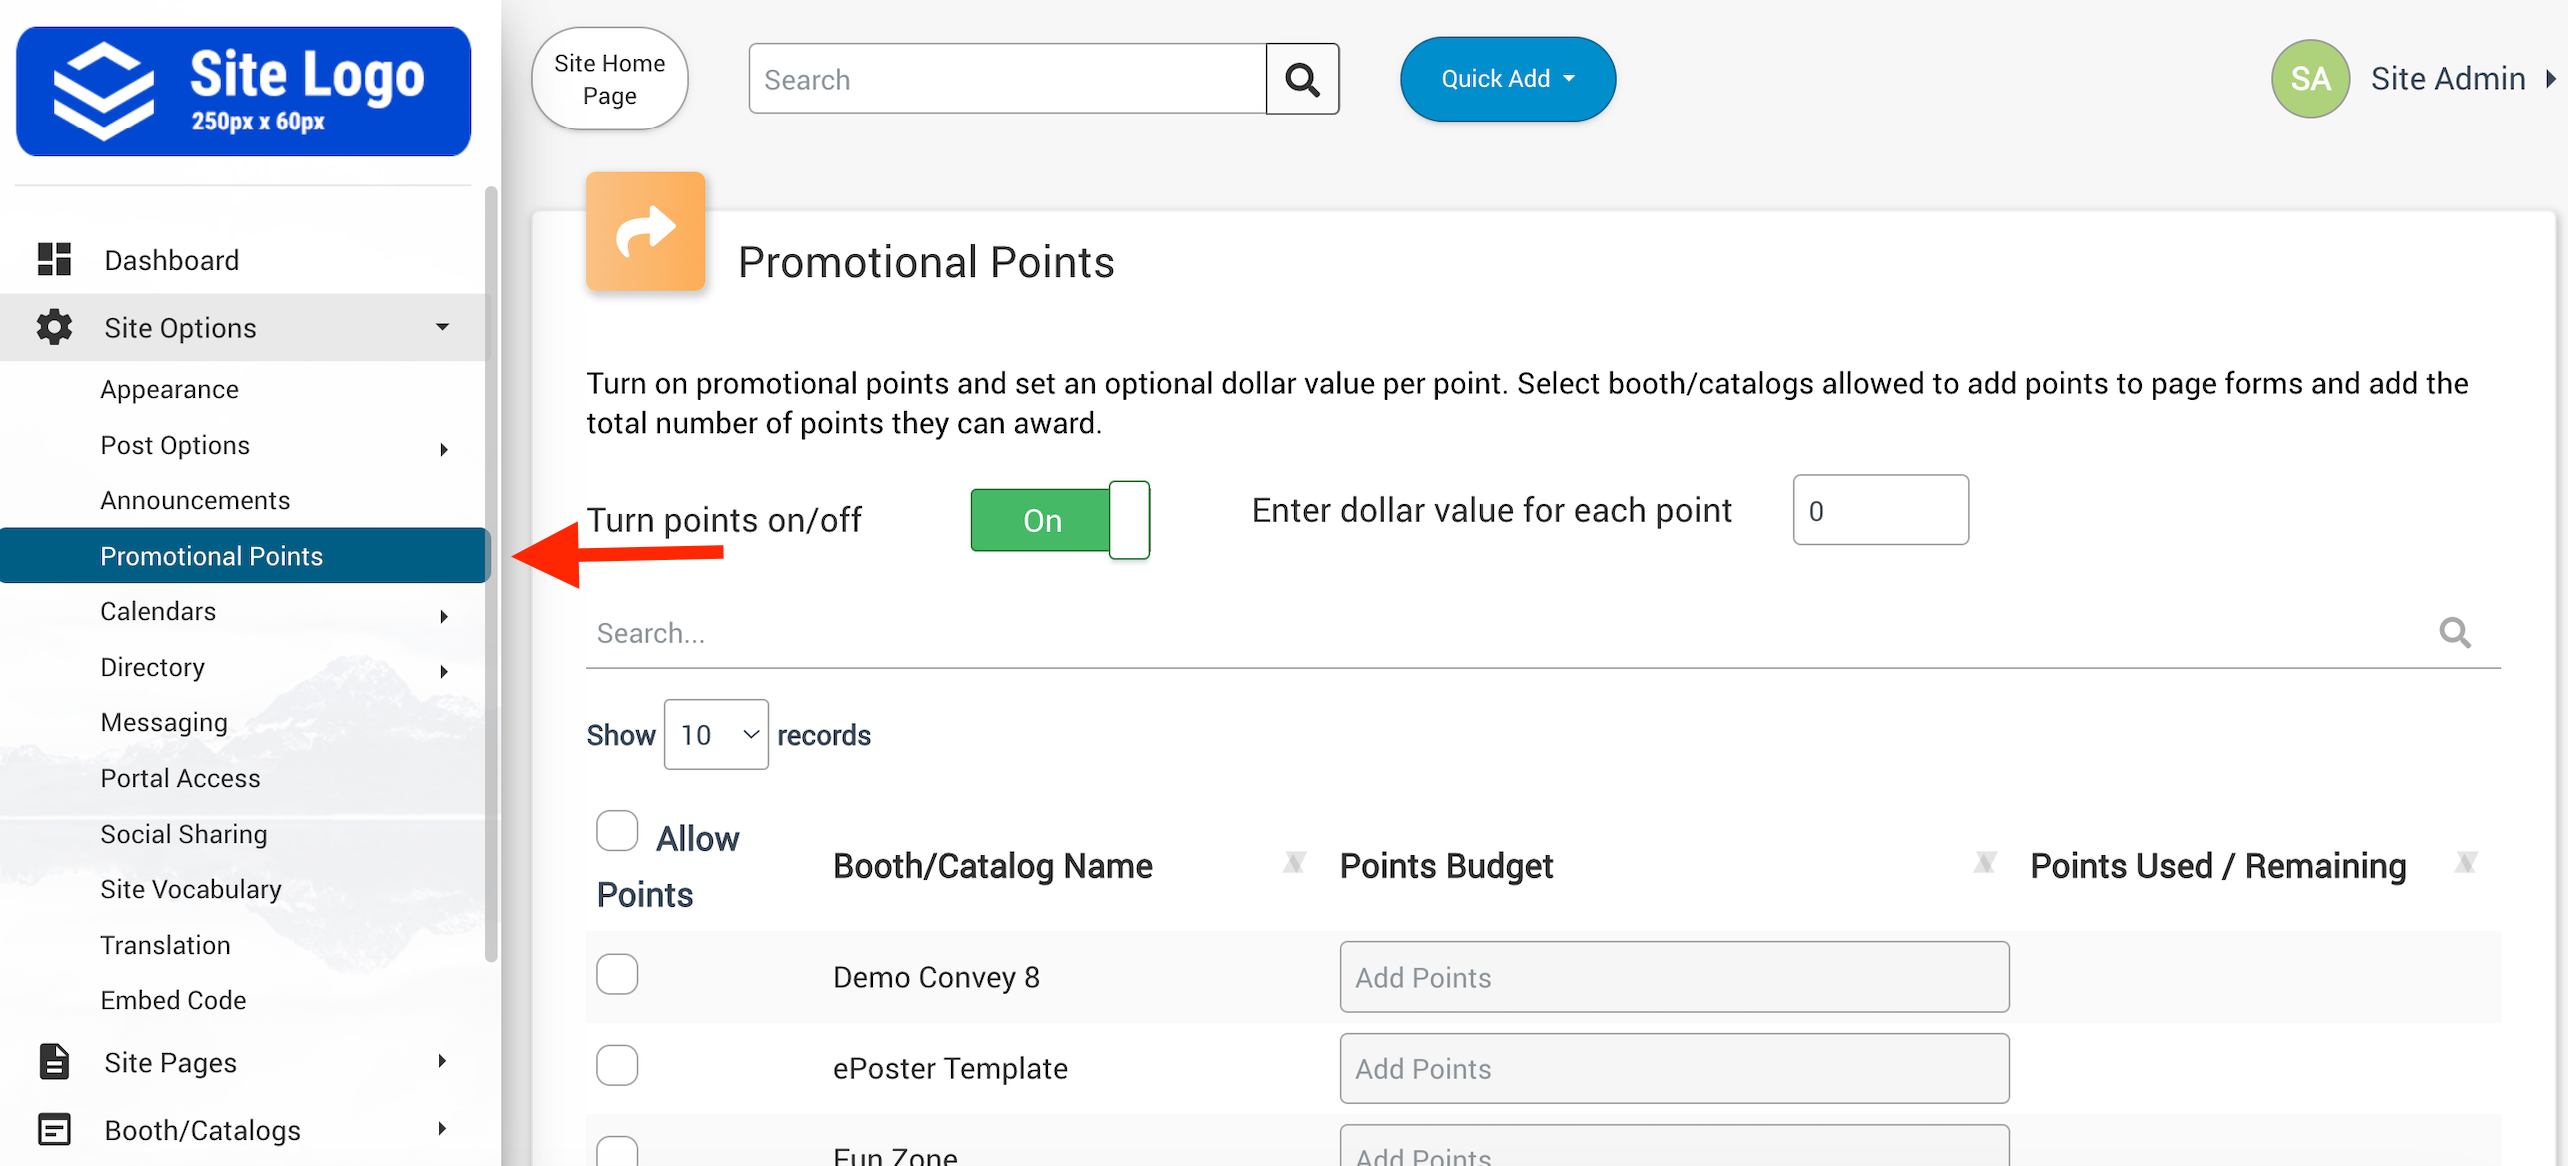This screenshot has width=2568, height=1166.
Task: Open Calendars in sidebar
Action: tap(158, 611)
